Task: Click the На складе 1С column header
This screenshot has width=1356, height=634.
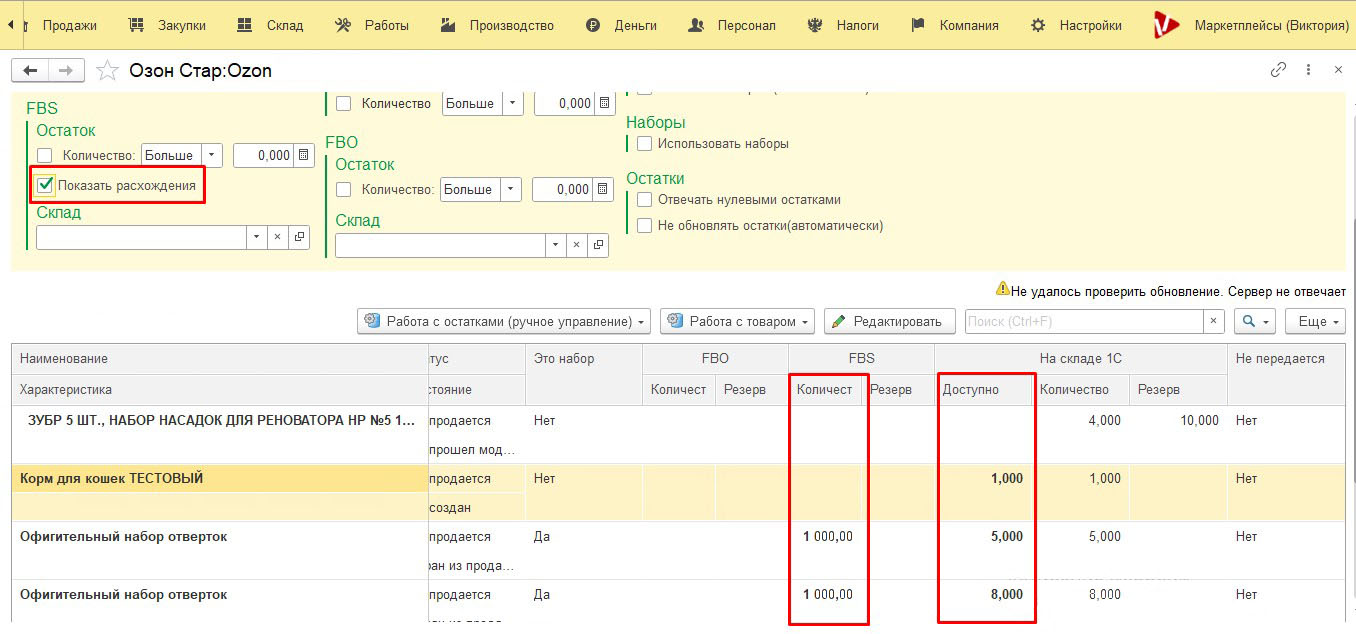Action: pyautogui.click(x=1081, y=359)
